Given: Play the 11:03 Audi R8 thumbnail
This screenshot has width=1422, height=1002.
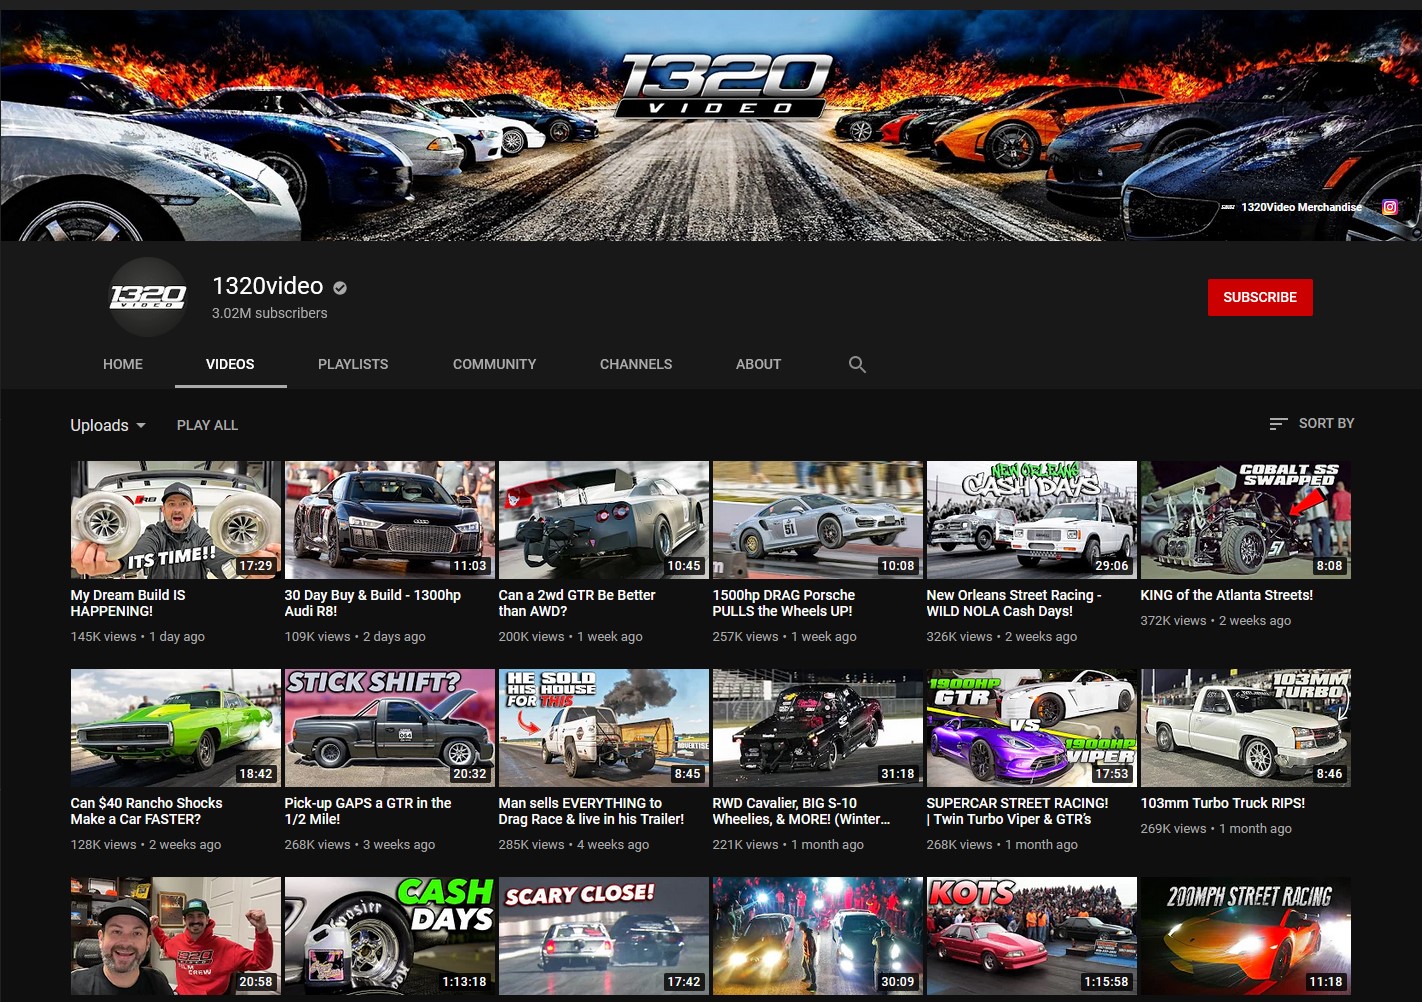Looking at the screenshot, I should pos(390,520).
